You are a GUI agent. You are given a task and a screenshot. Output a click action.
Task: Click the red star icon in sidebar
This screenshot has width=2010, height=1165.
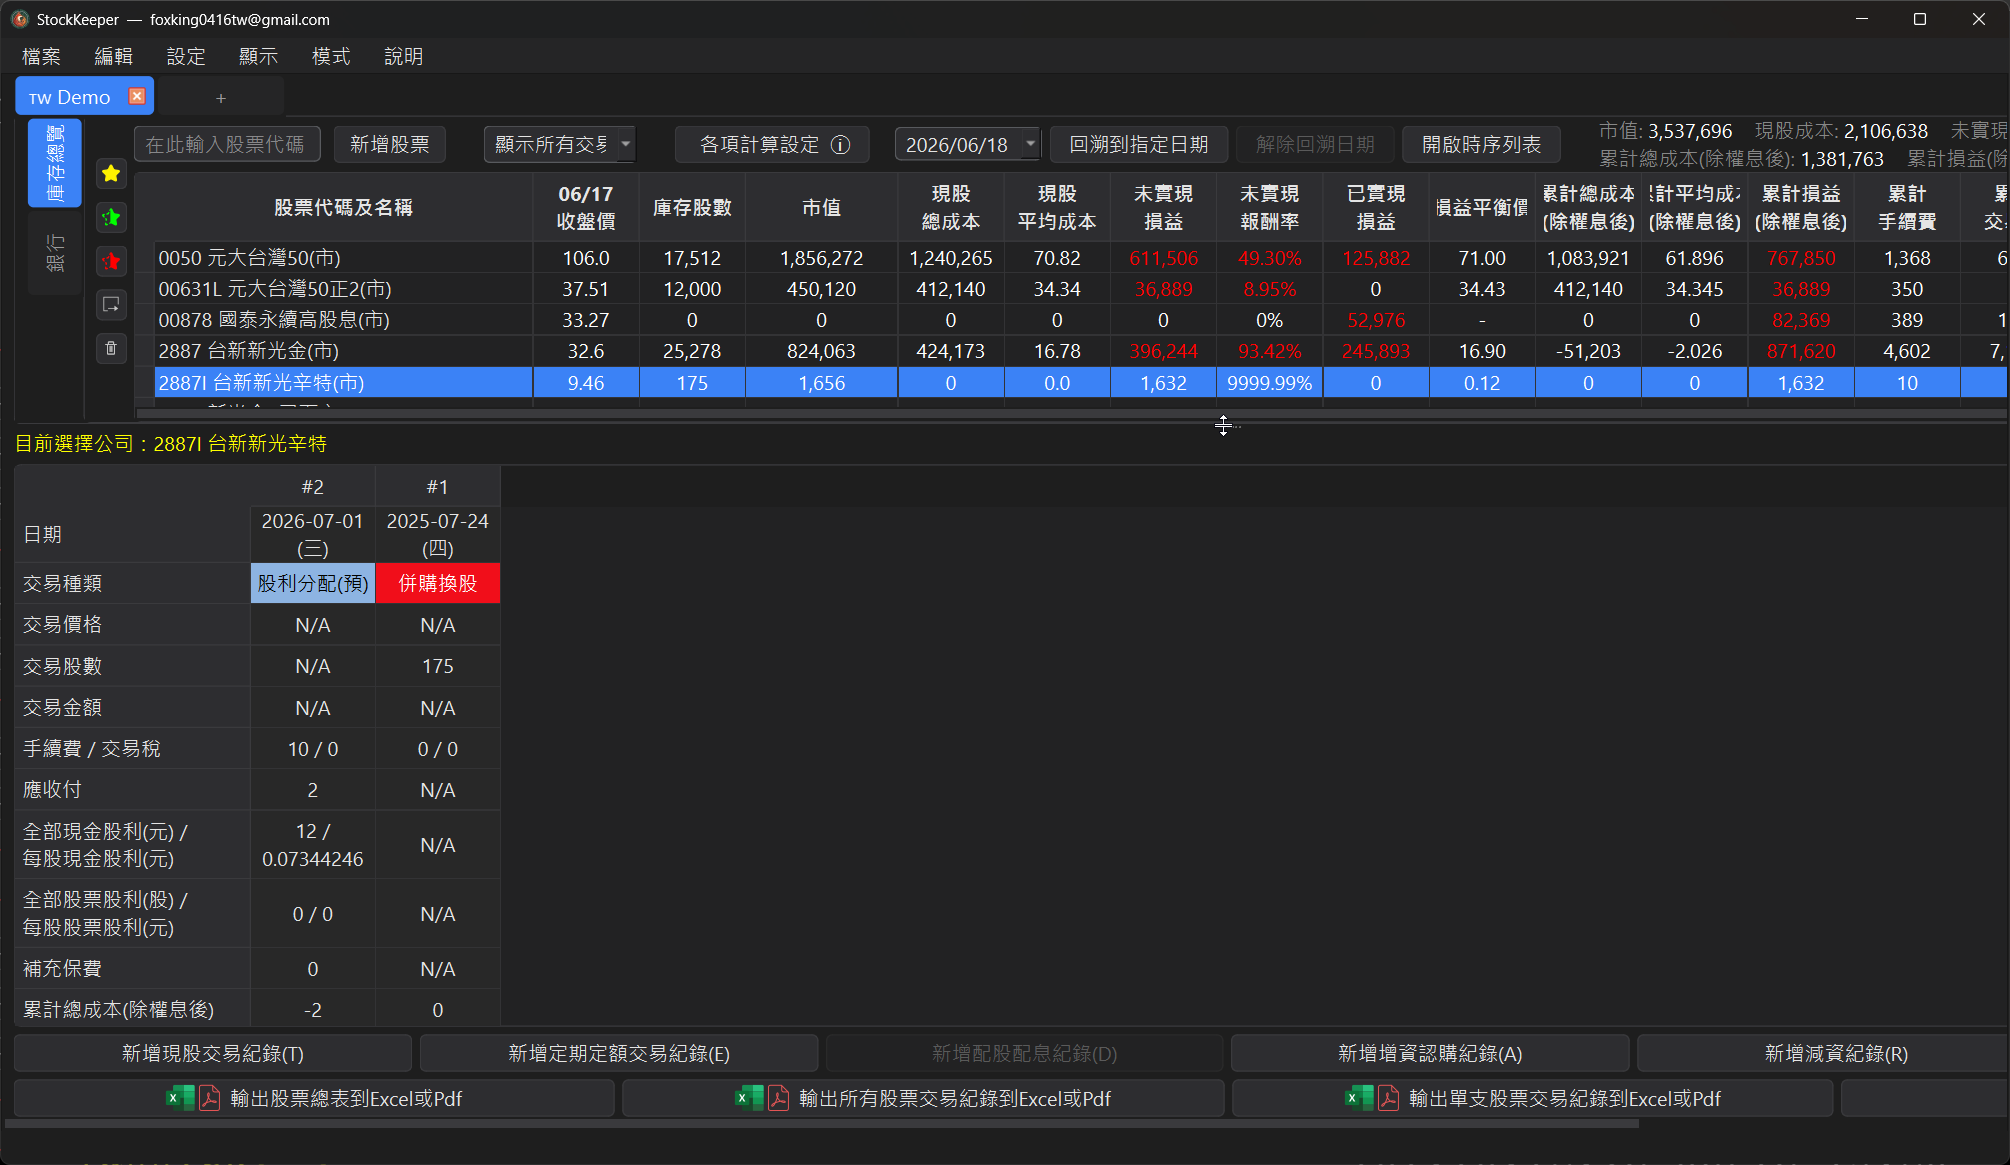pyautogui.click(x=111, y=261)
